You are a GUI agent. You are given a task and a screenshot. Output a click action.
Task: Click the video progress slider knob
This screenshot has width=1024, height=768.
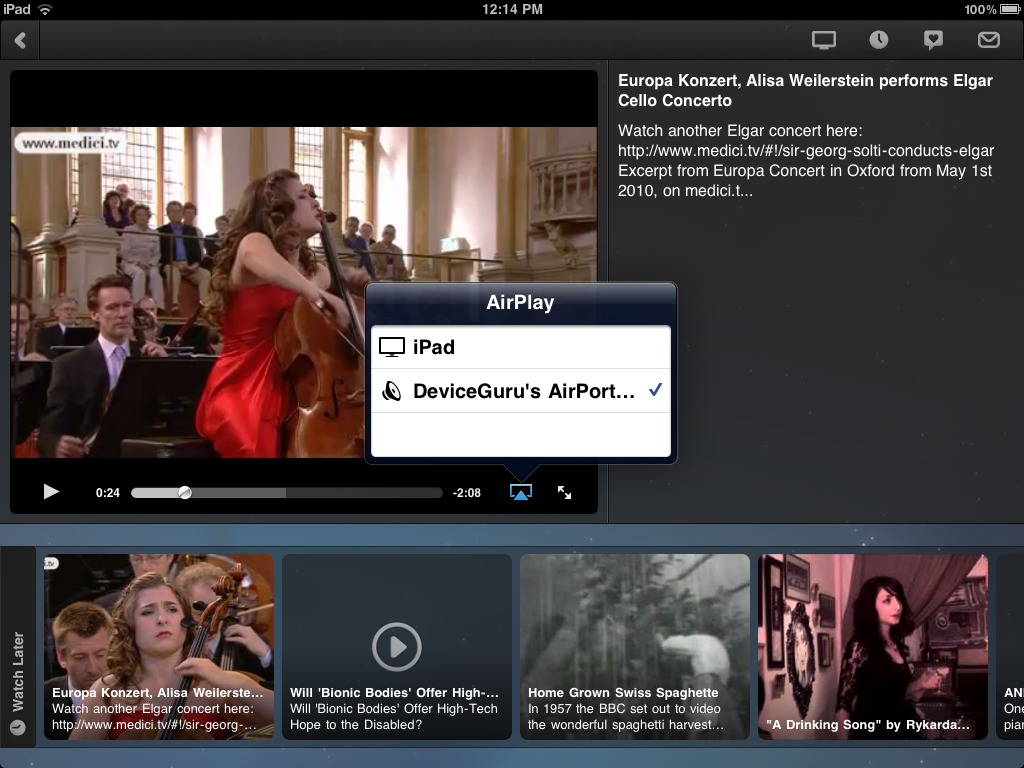[185, 492]
